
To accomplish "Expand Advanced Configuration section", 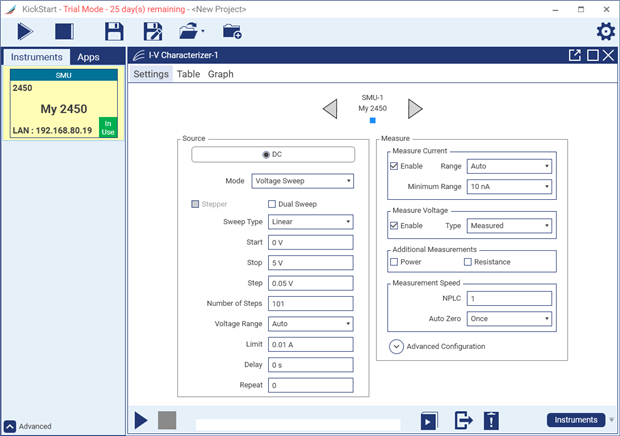I will pyautogui.click(x=397, y=346).
